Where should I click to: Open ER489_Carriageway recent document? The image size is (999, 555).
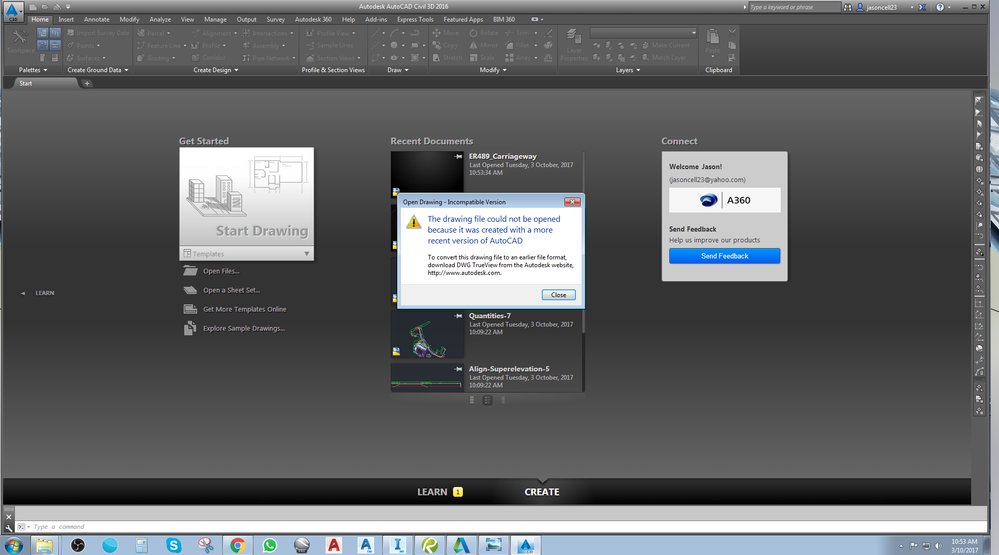click(x=503, y=156)
